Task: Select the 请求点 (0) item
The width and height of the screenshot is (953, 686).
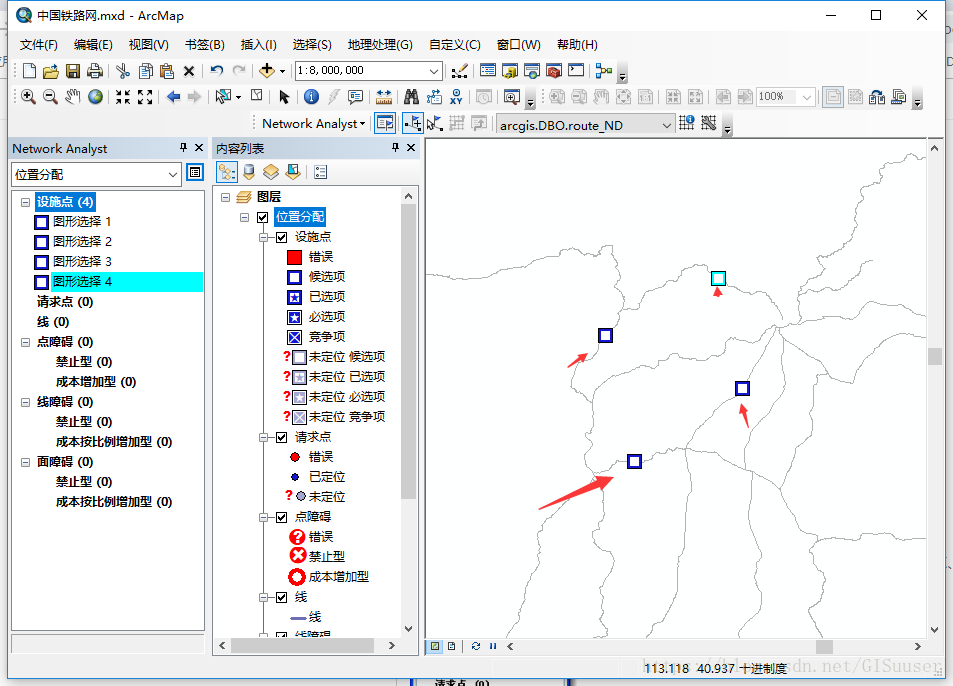Action: pyautogui.click(x=64, y=302)
